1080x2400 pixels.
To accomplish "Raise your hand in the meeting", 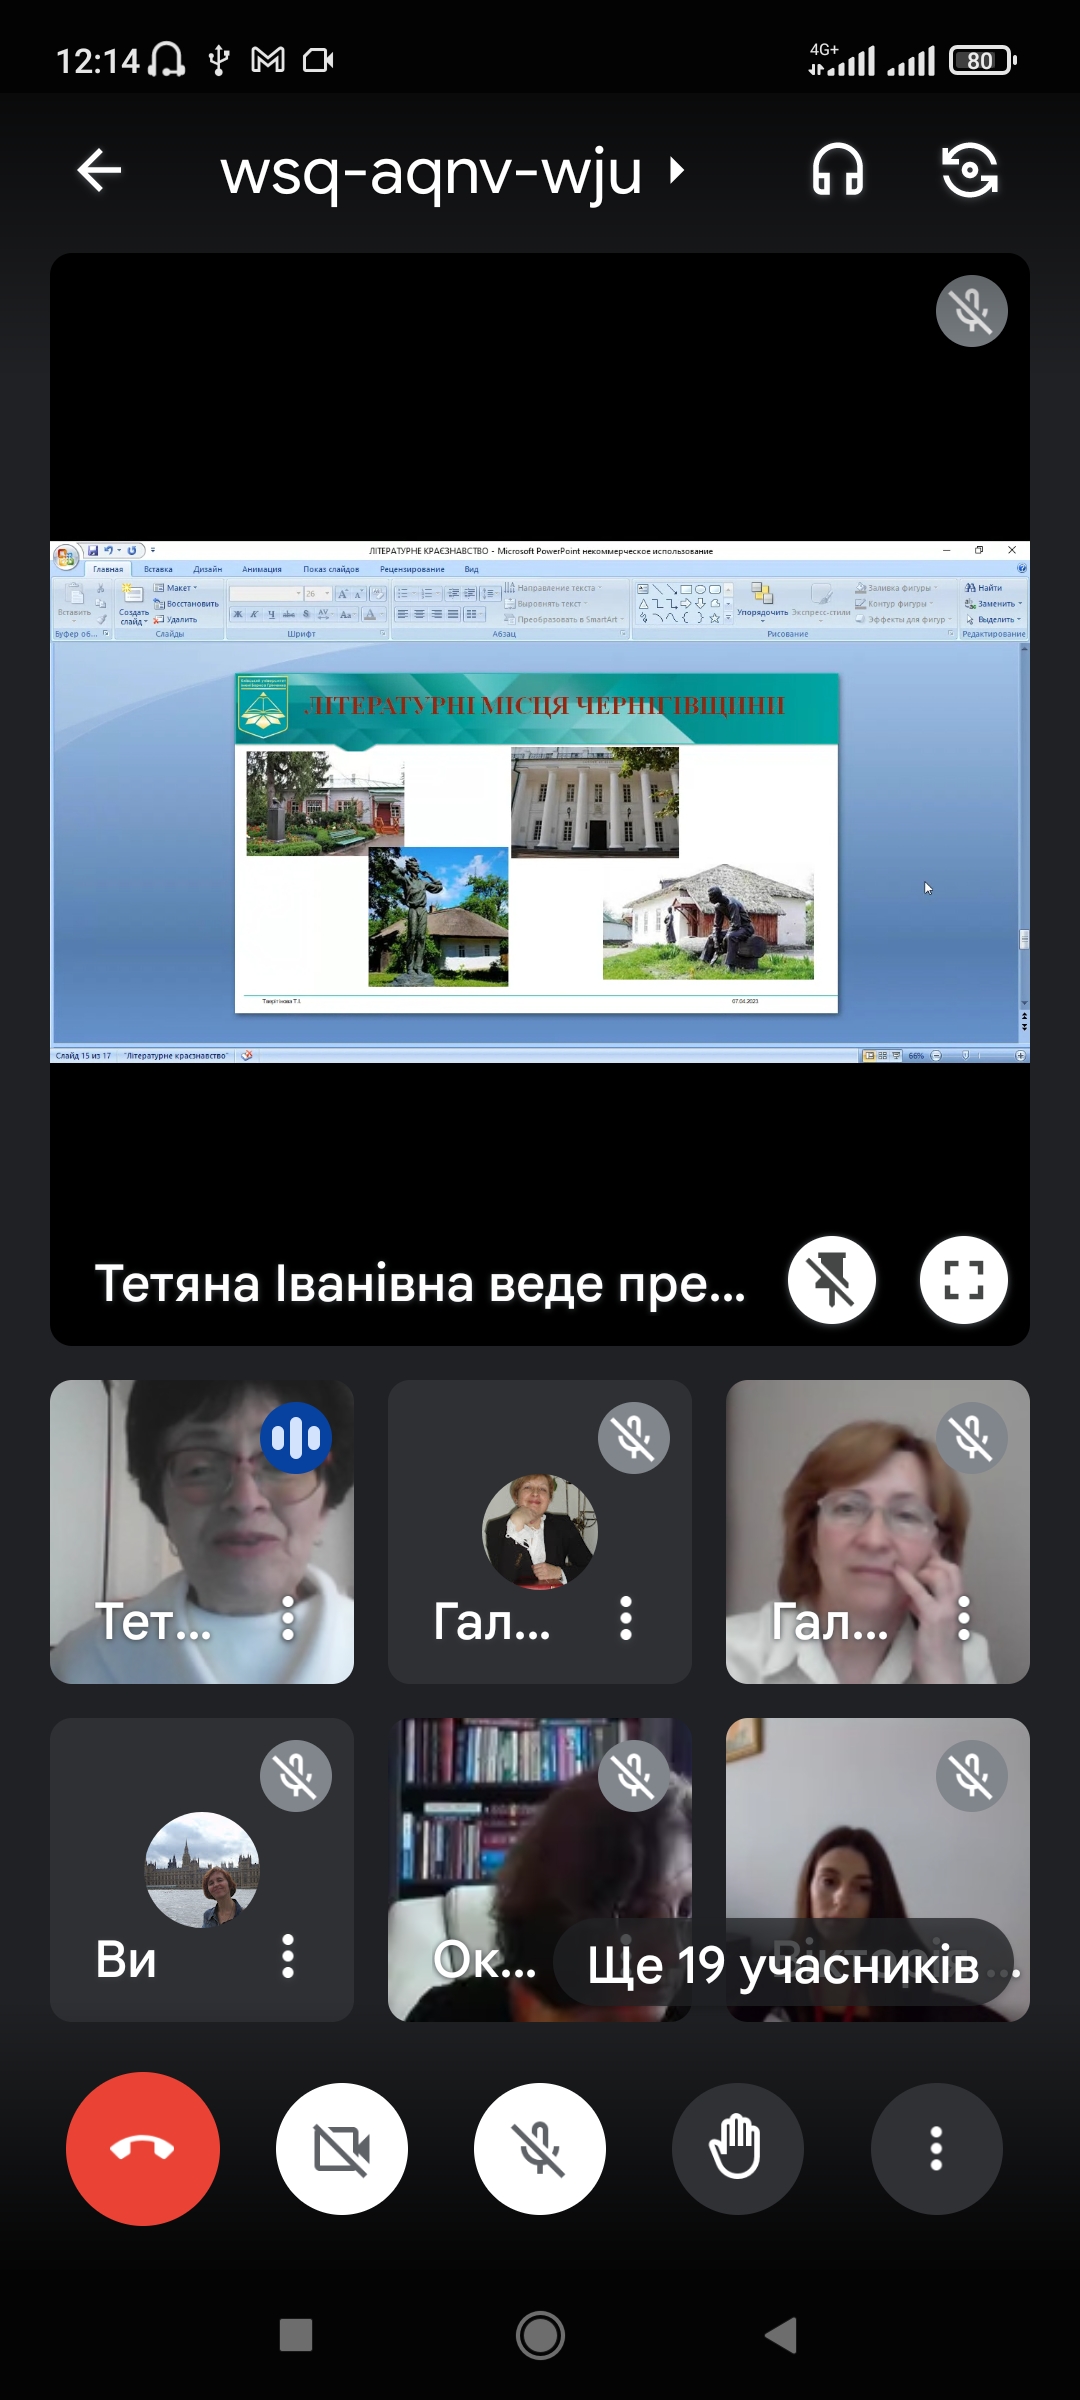I will pyautogui.click(x=737, y=2148).
